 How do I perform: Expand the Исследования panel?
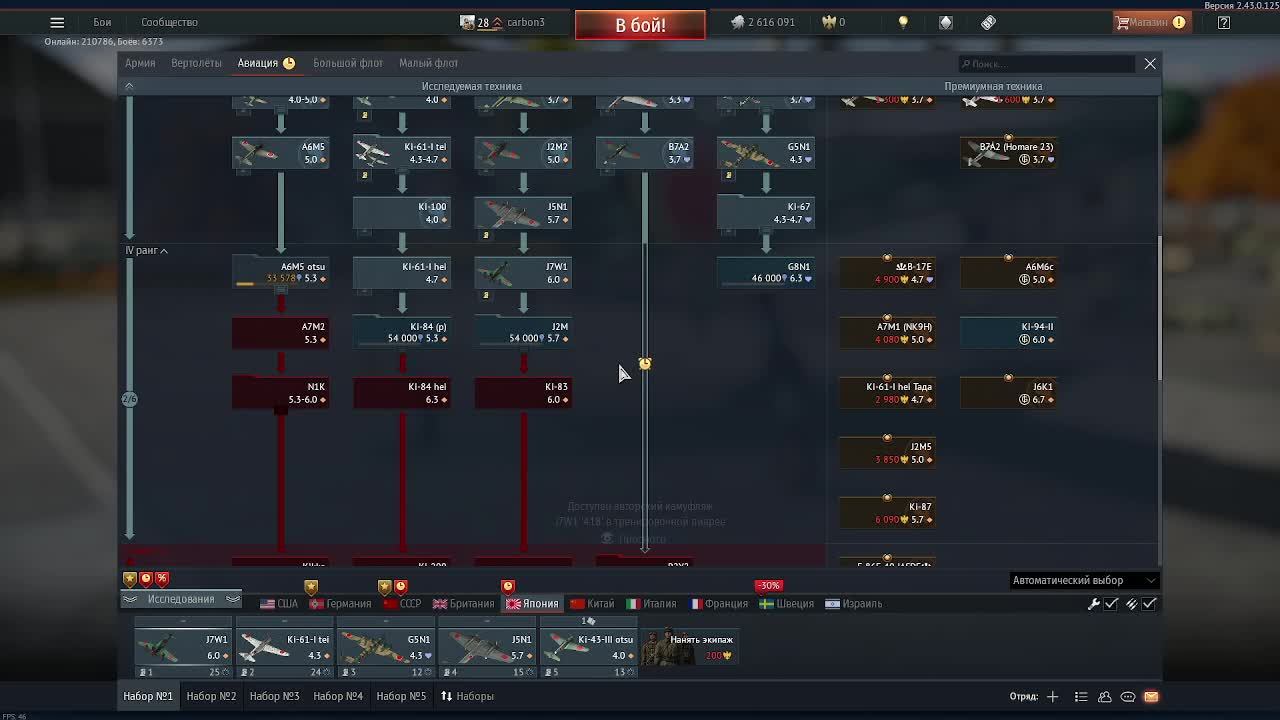click(x=181, y=599)
